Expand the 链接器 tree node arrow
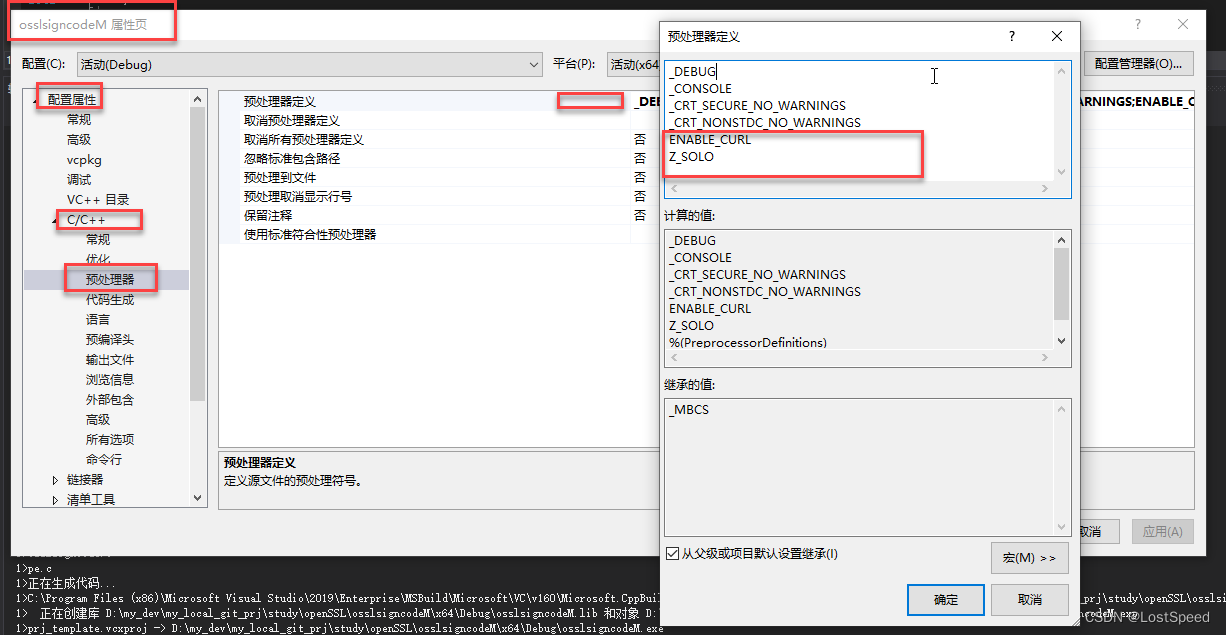The width and height of the screenshot is (1226, 635). click(56, 480)
